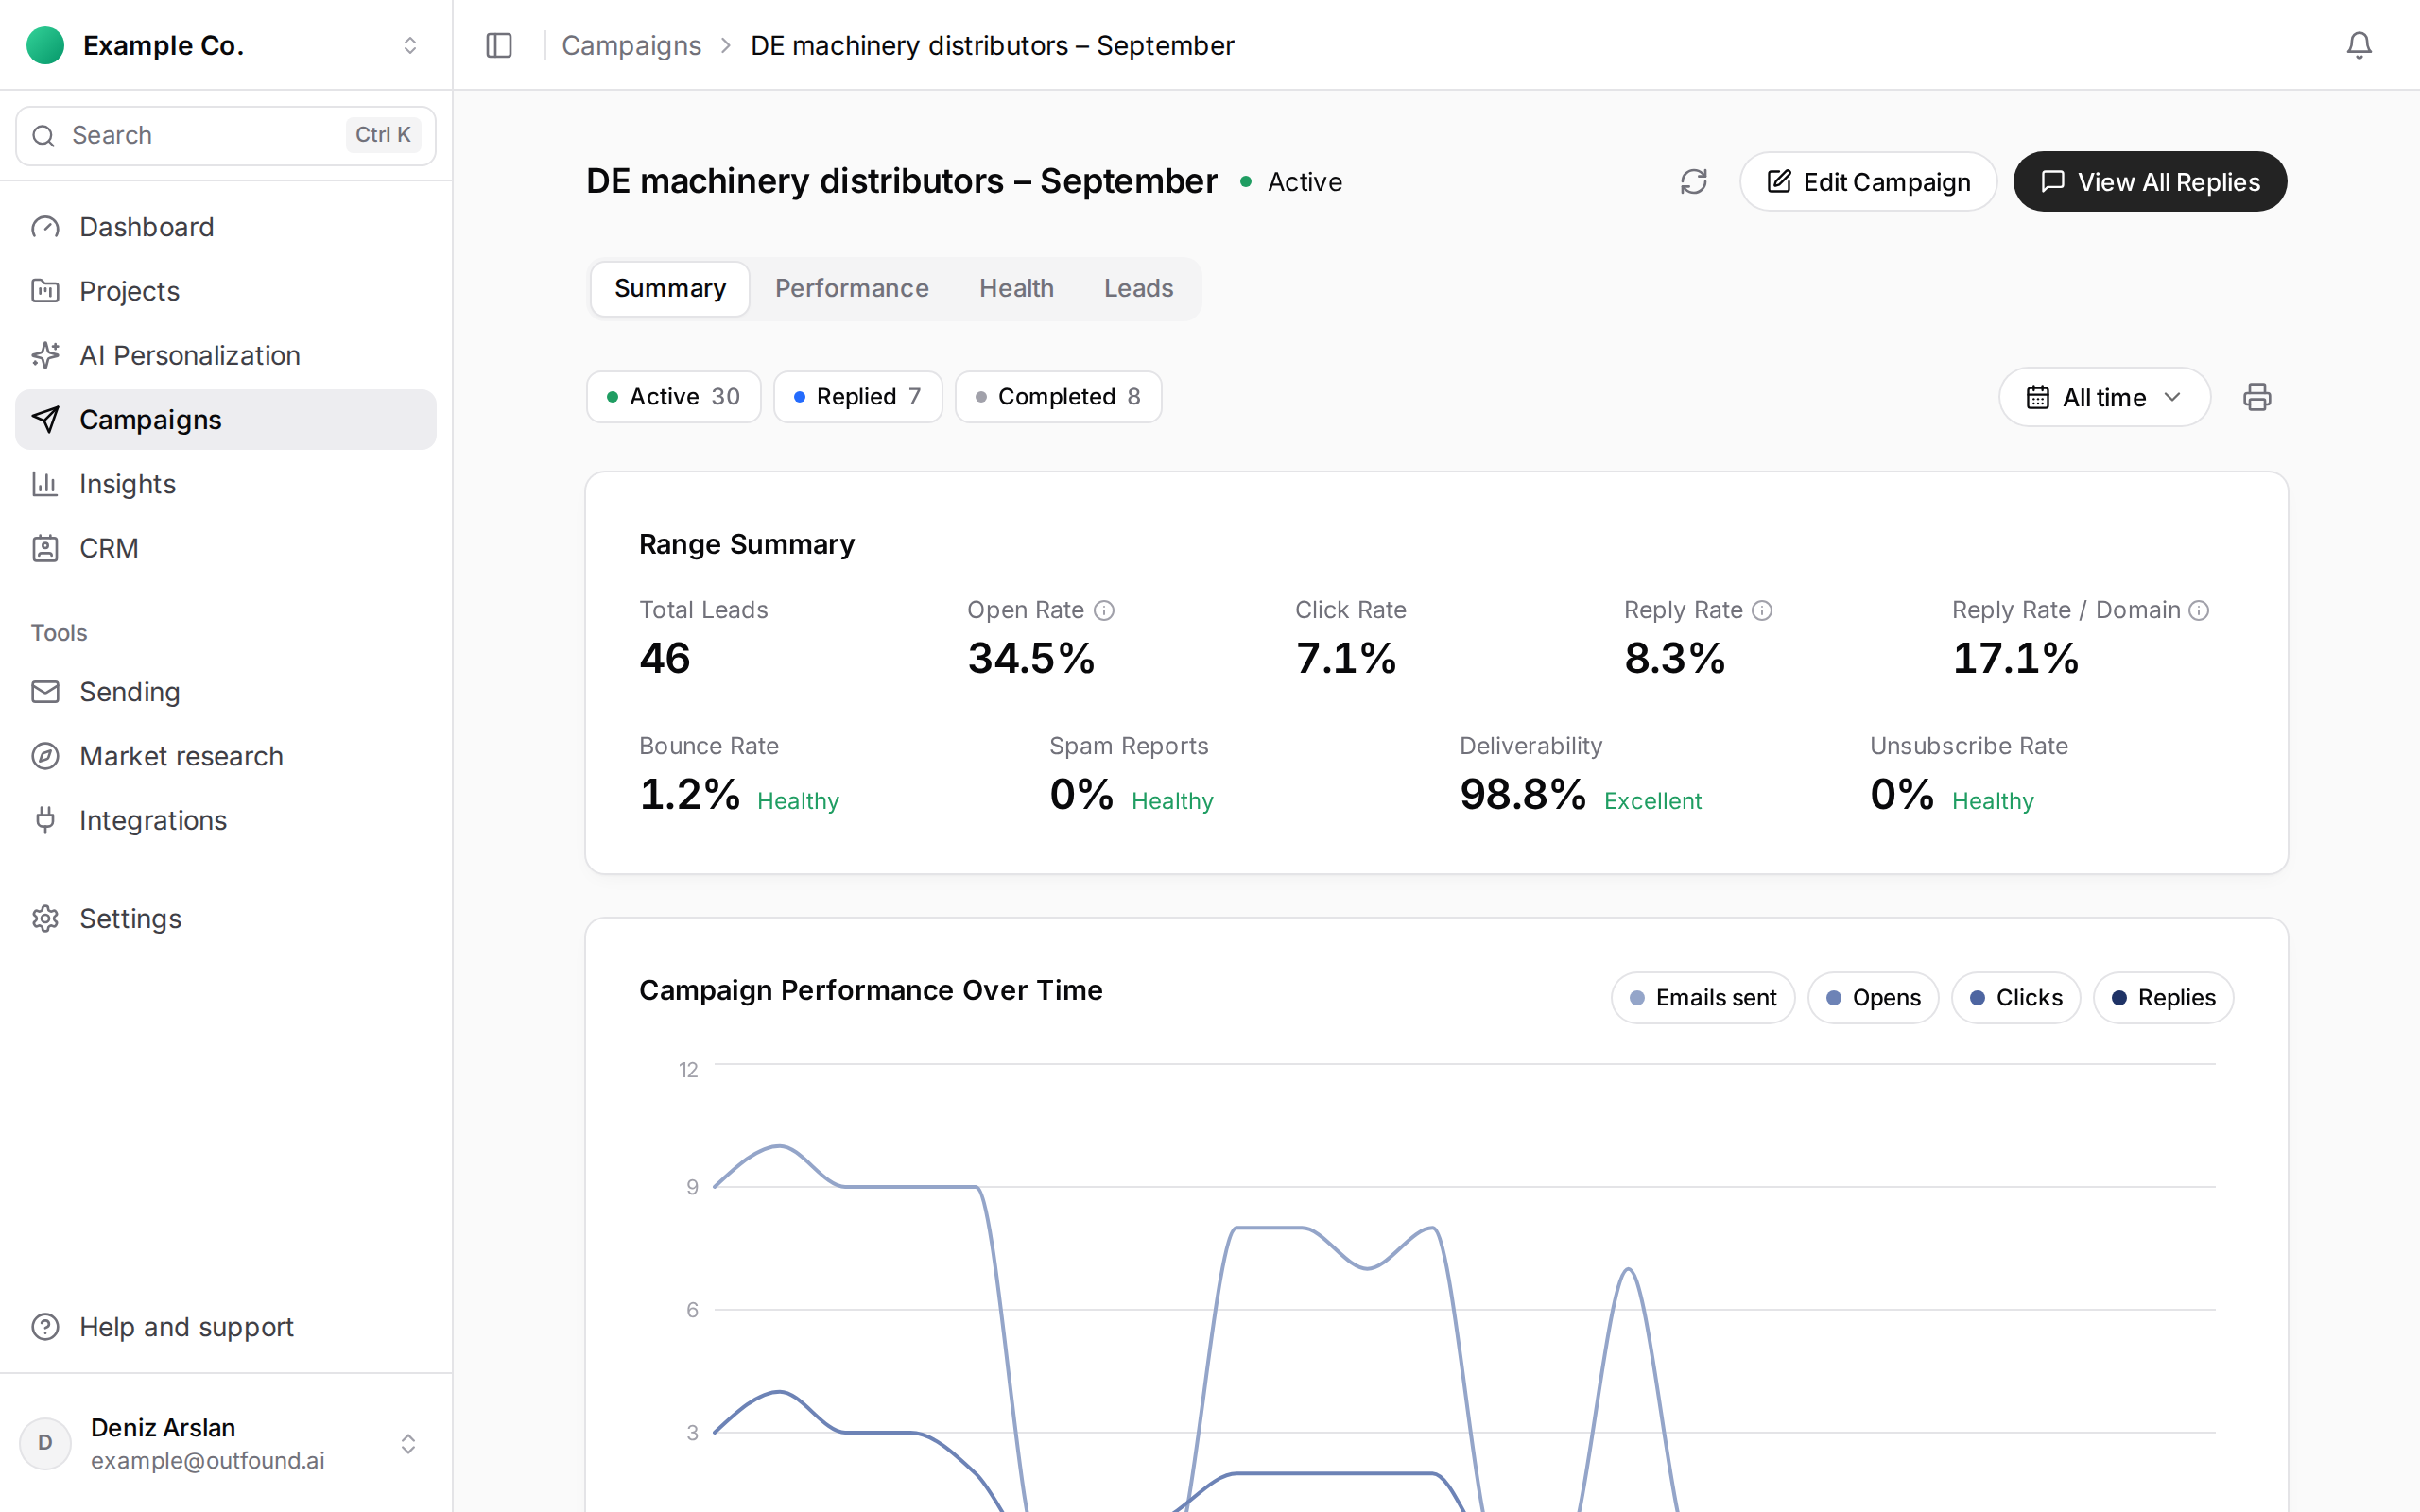
Task: Toggle the sidebar panel icon
Action: coord(499,45)
